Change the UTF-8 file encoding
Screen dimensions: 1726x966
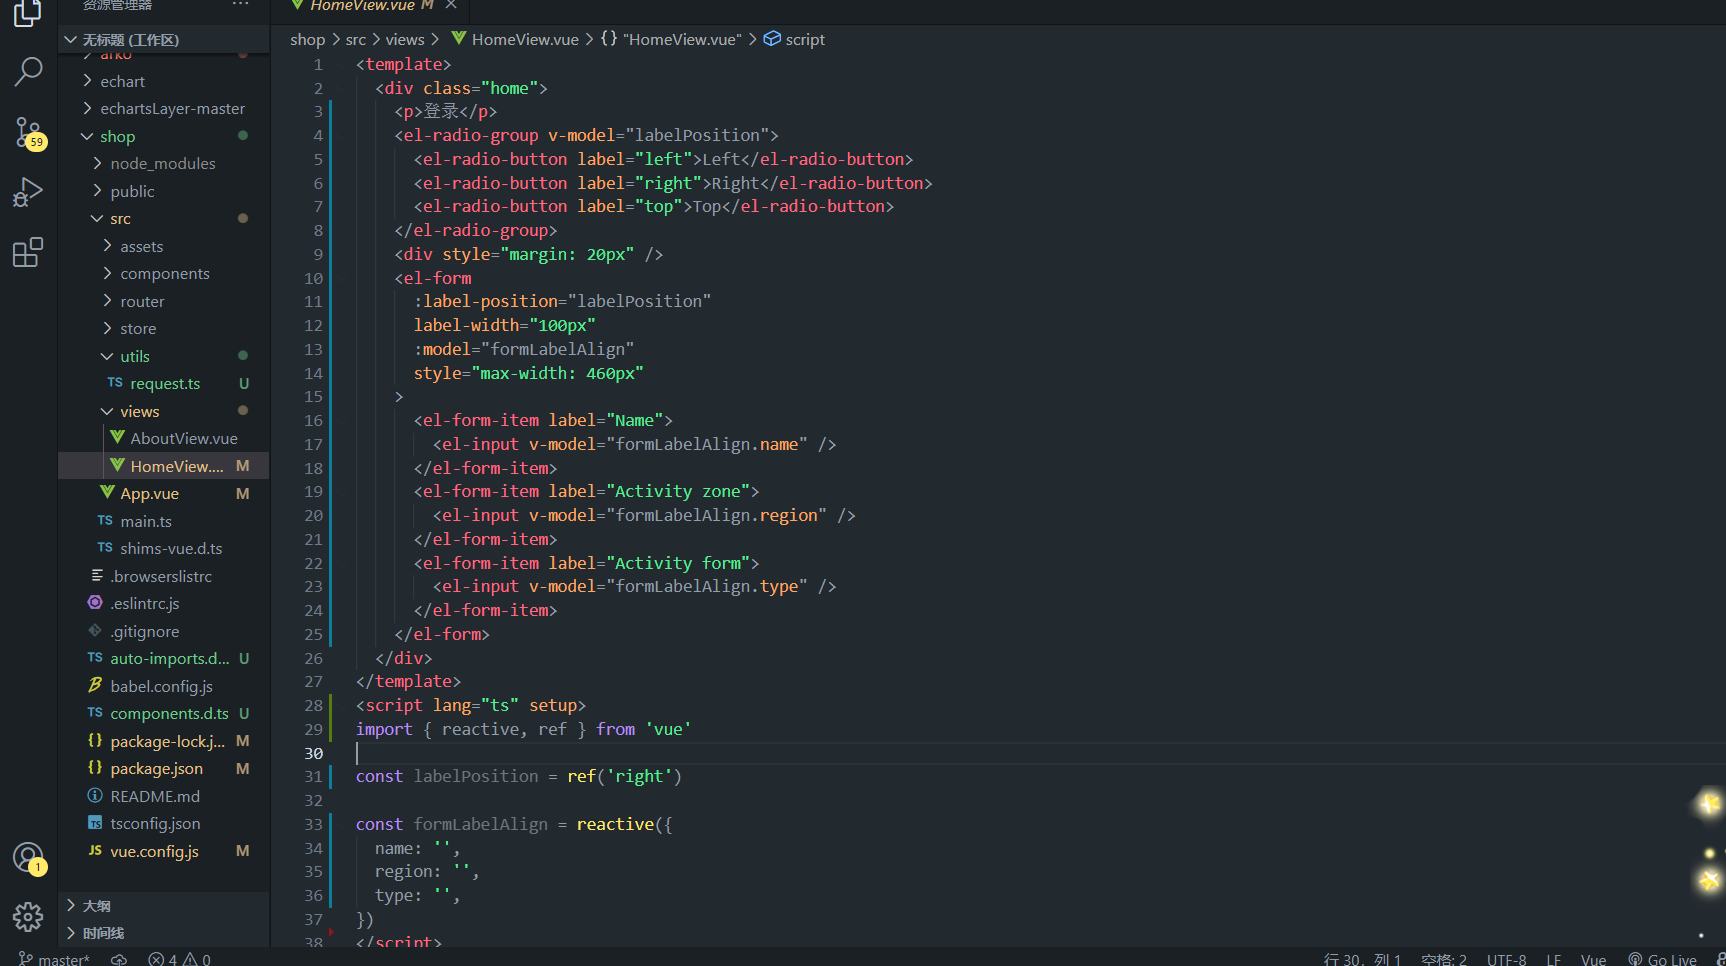[1506, 959]
